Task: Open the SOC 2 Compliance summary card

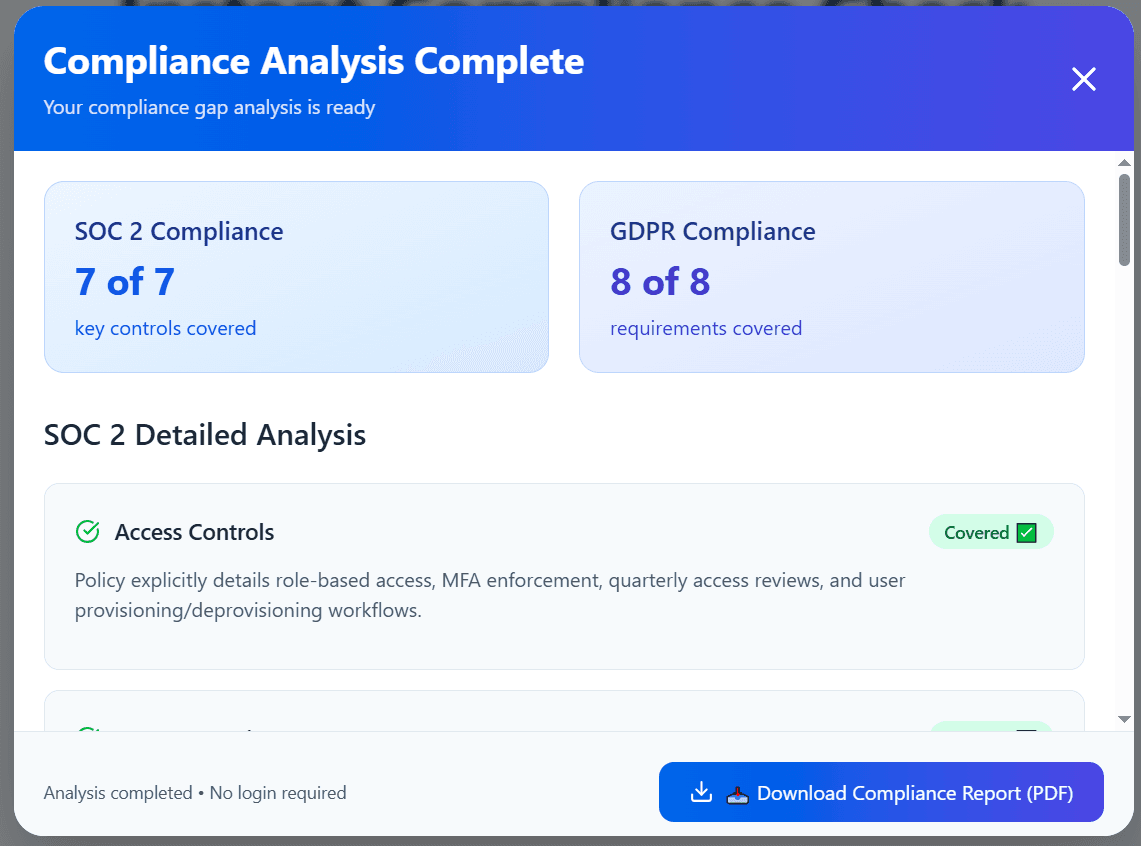Action: pos(296,277)
